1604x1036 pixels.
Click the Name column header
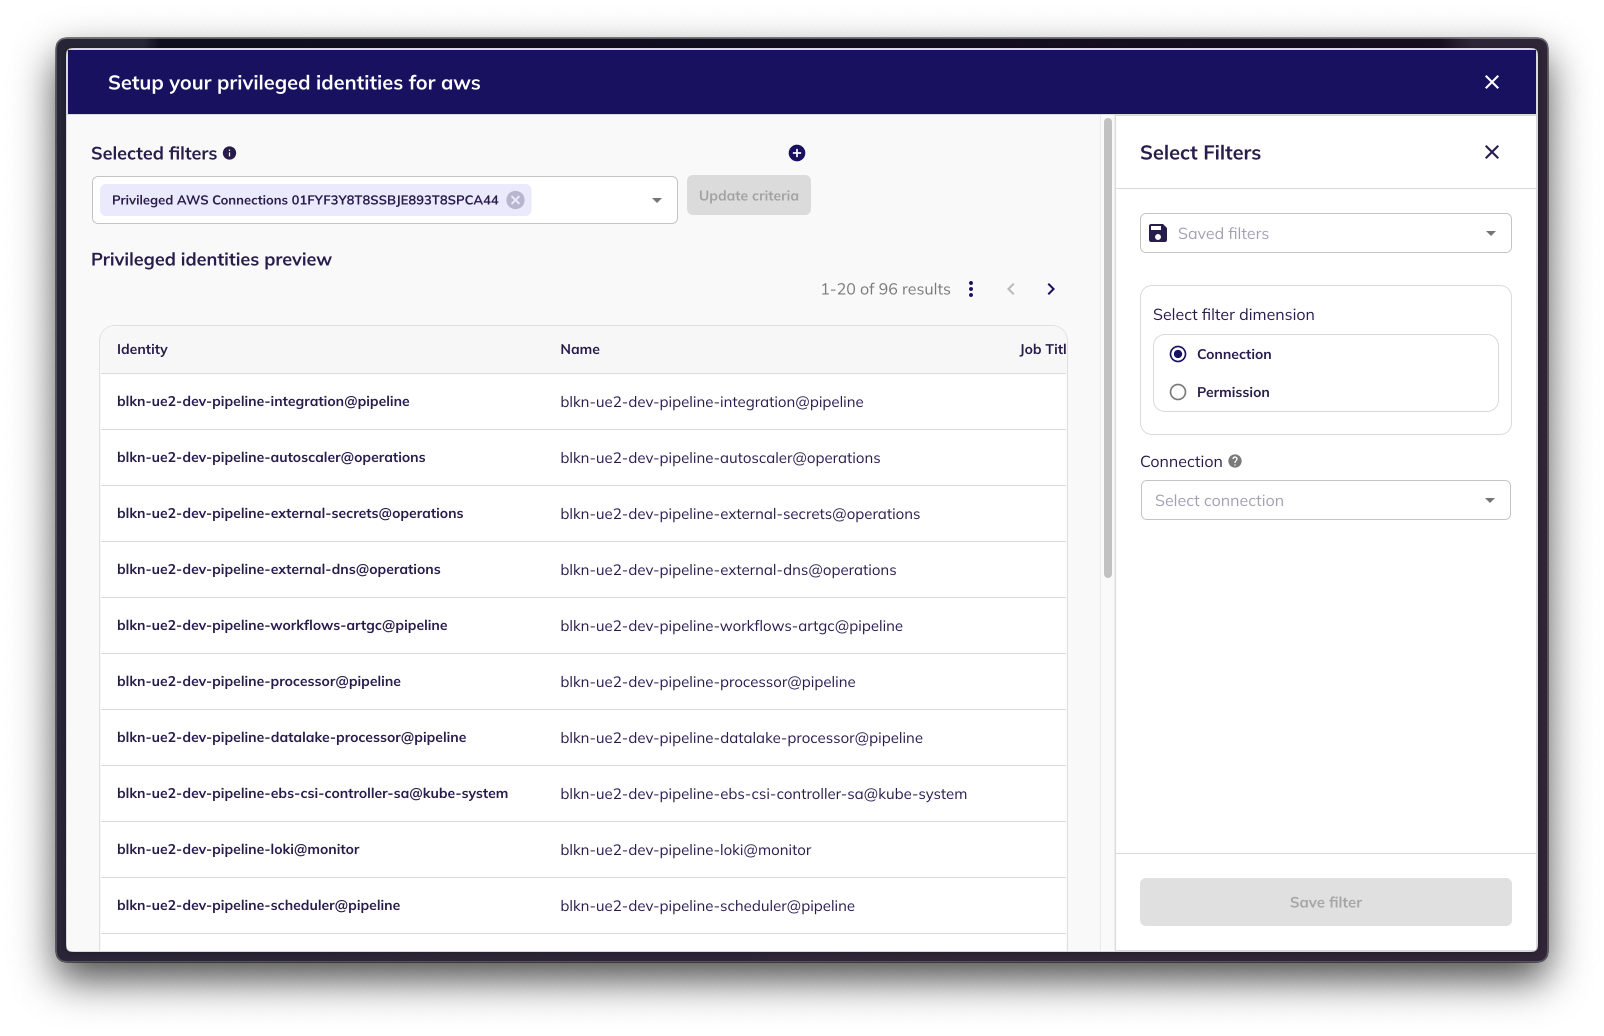tap(580, 349)
